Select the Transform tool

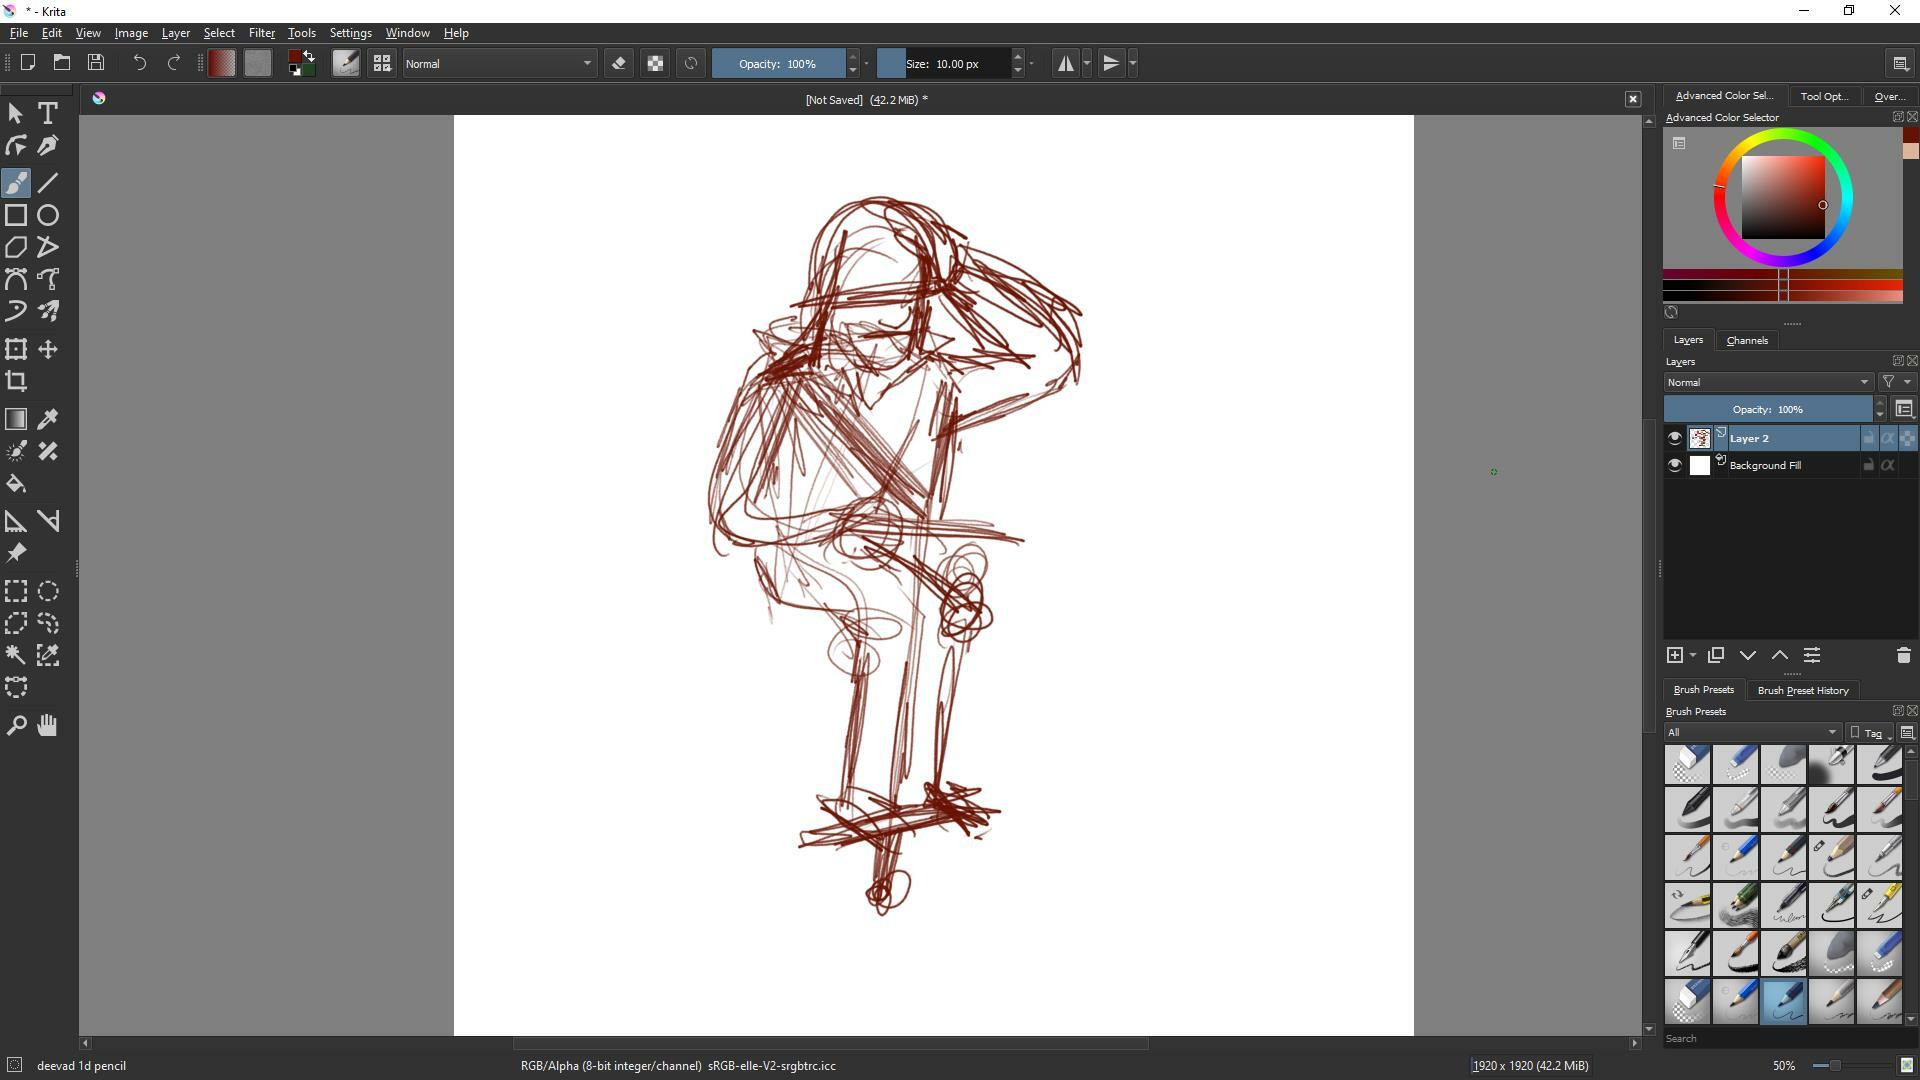(16, 349)
